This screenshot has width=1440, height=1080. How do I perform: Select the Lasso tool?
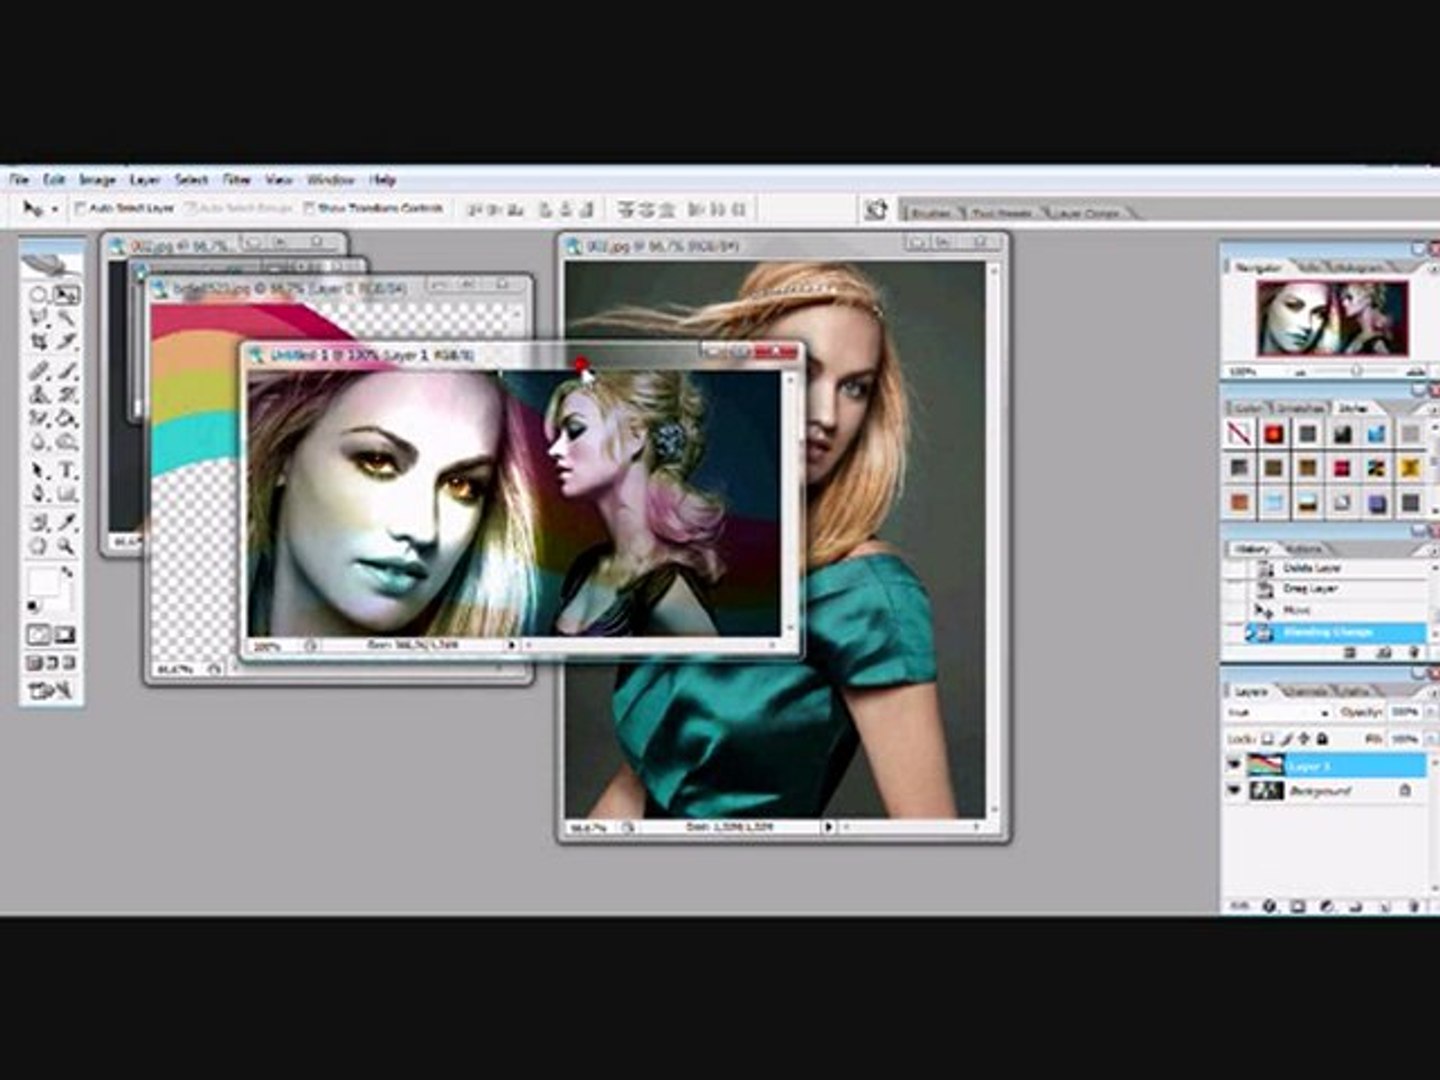click(38, 318)
